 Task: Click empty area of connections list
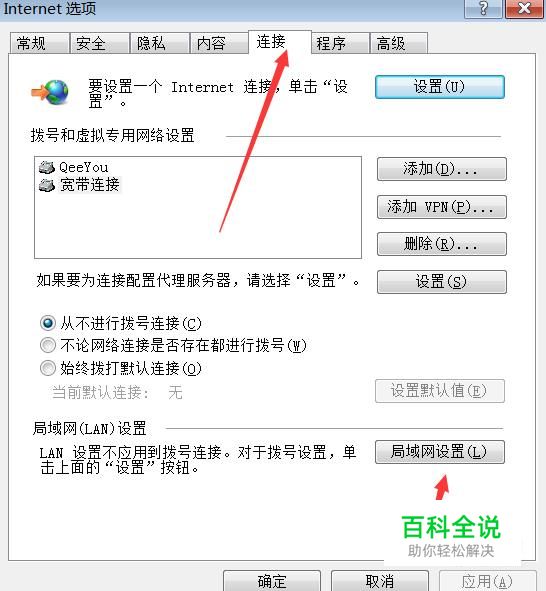(198, 226)
